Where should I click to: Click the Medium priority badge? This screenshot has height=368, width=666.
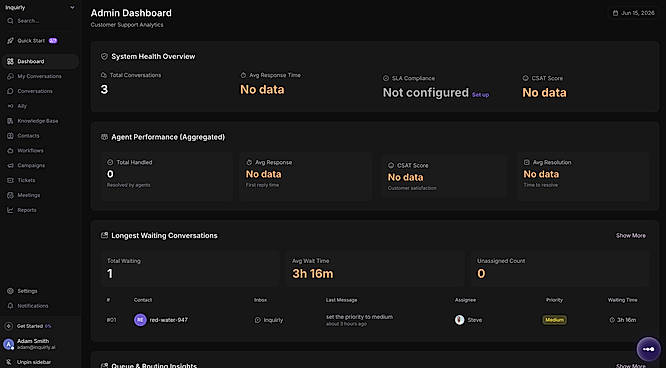pyautogui.click(x=554, y=320)
